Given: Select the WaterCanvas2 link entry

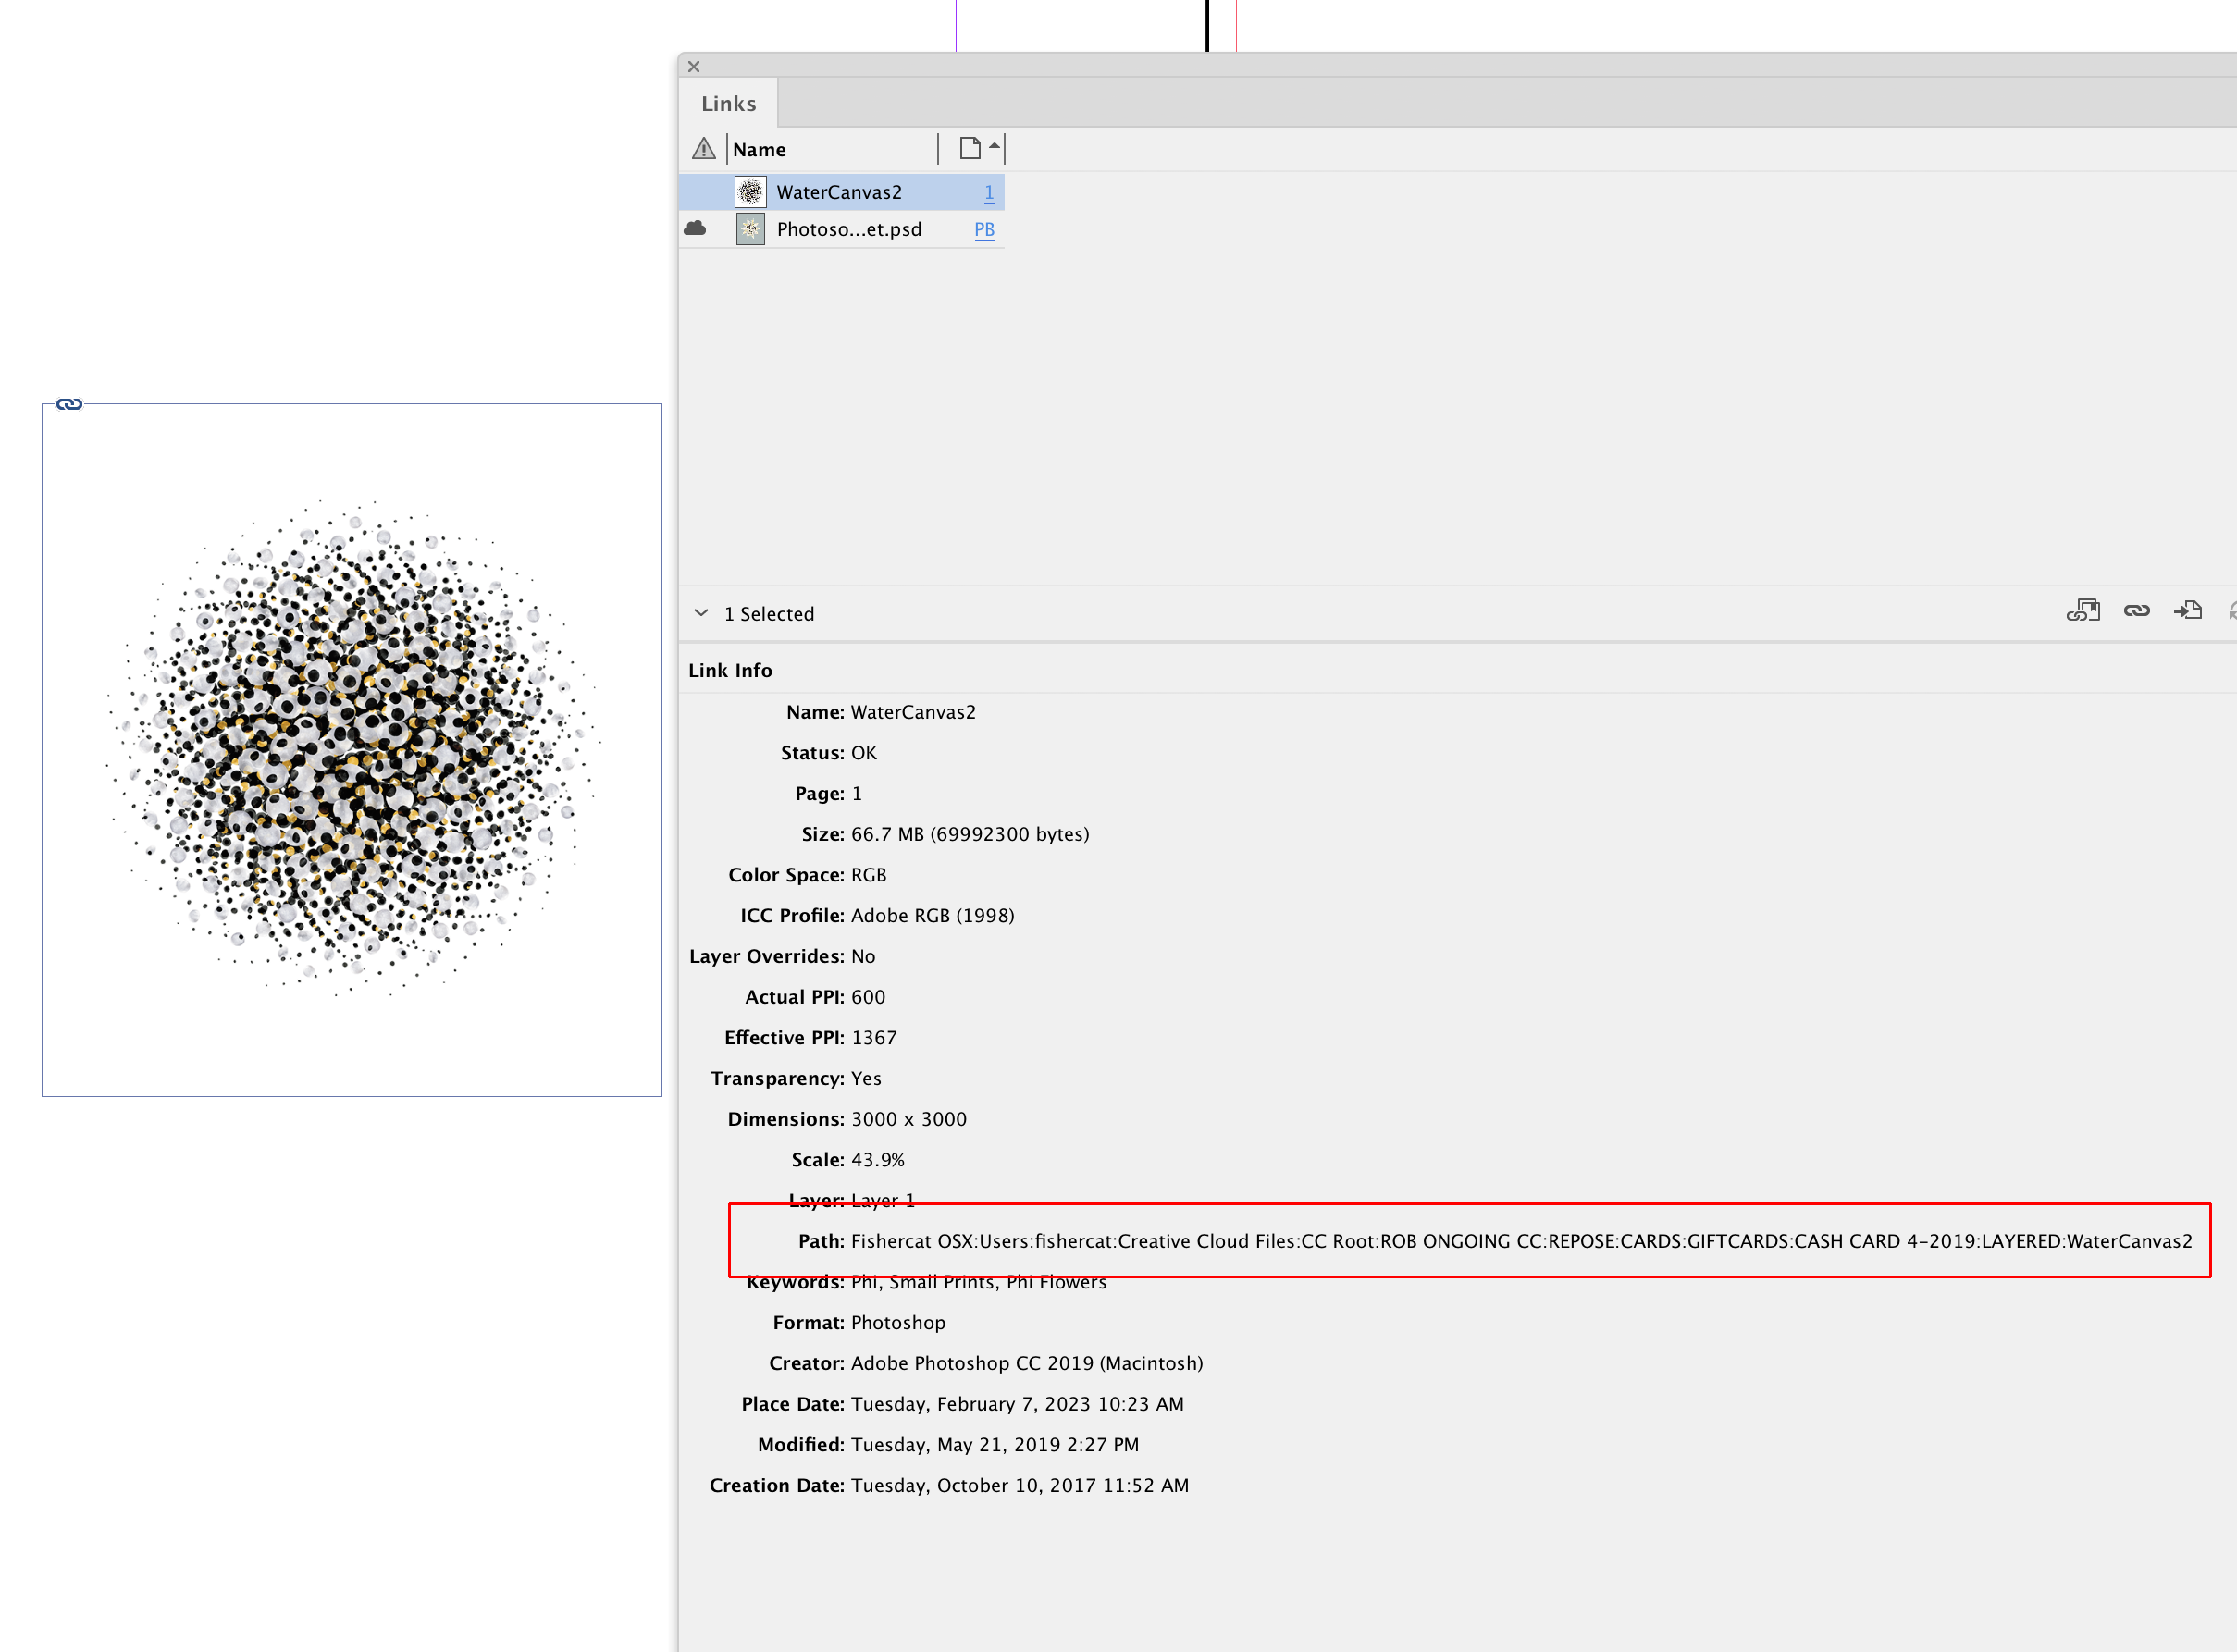Looking at the screenshot, I should pos(840,191).
